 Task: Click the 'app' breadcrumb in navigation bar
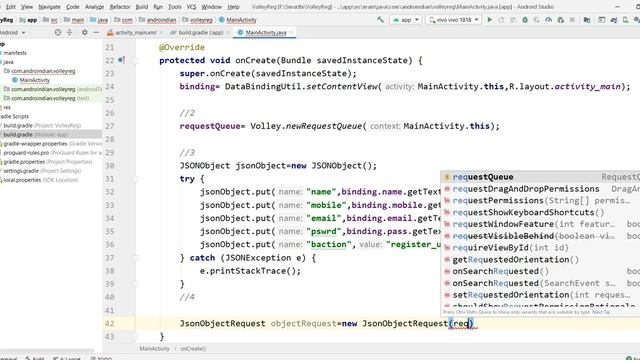coord(28,20)
